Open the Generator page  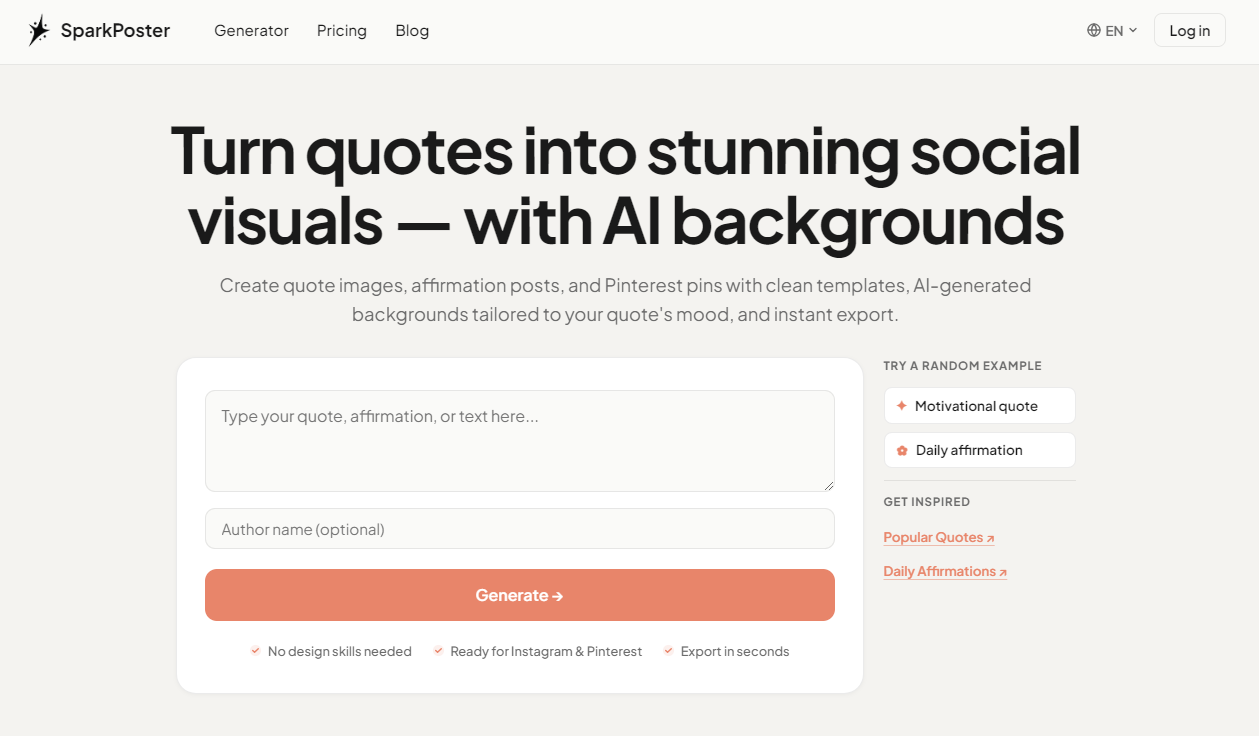pyautogui.click(x=251, y=30)
